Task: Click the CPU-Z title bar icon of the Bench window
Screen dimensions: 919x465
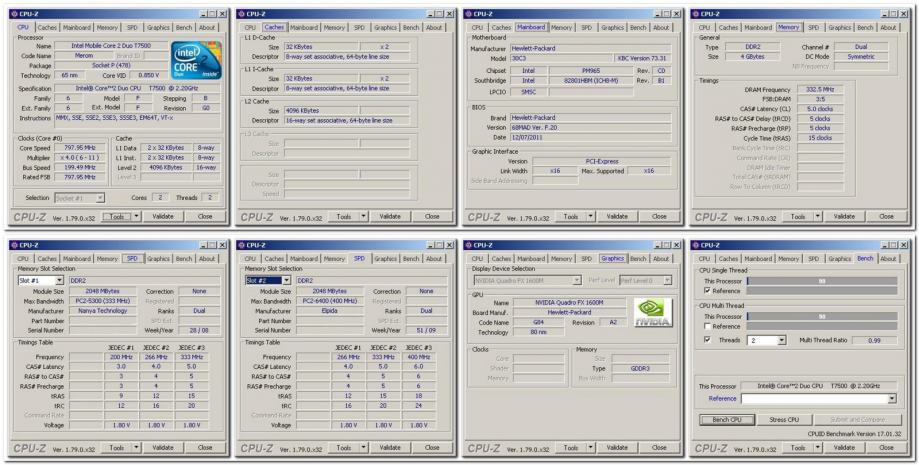Action: (x=695, y=245)
